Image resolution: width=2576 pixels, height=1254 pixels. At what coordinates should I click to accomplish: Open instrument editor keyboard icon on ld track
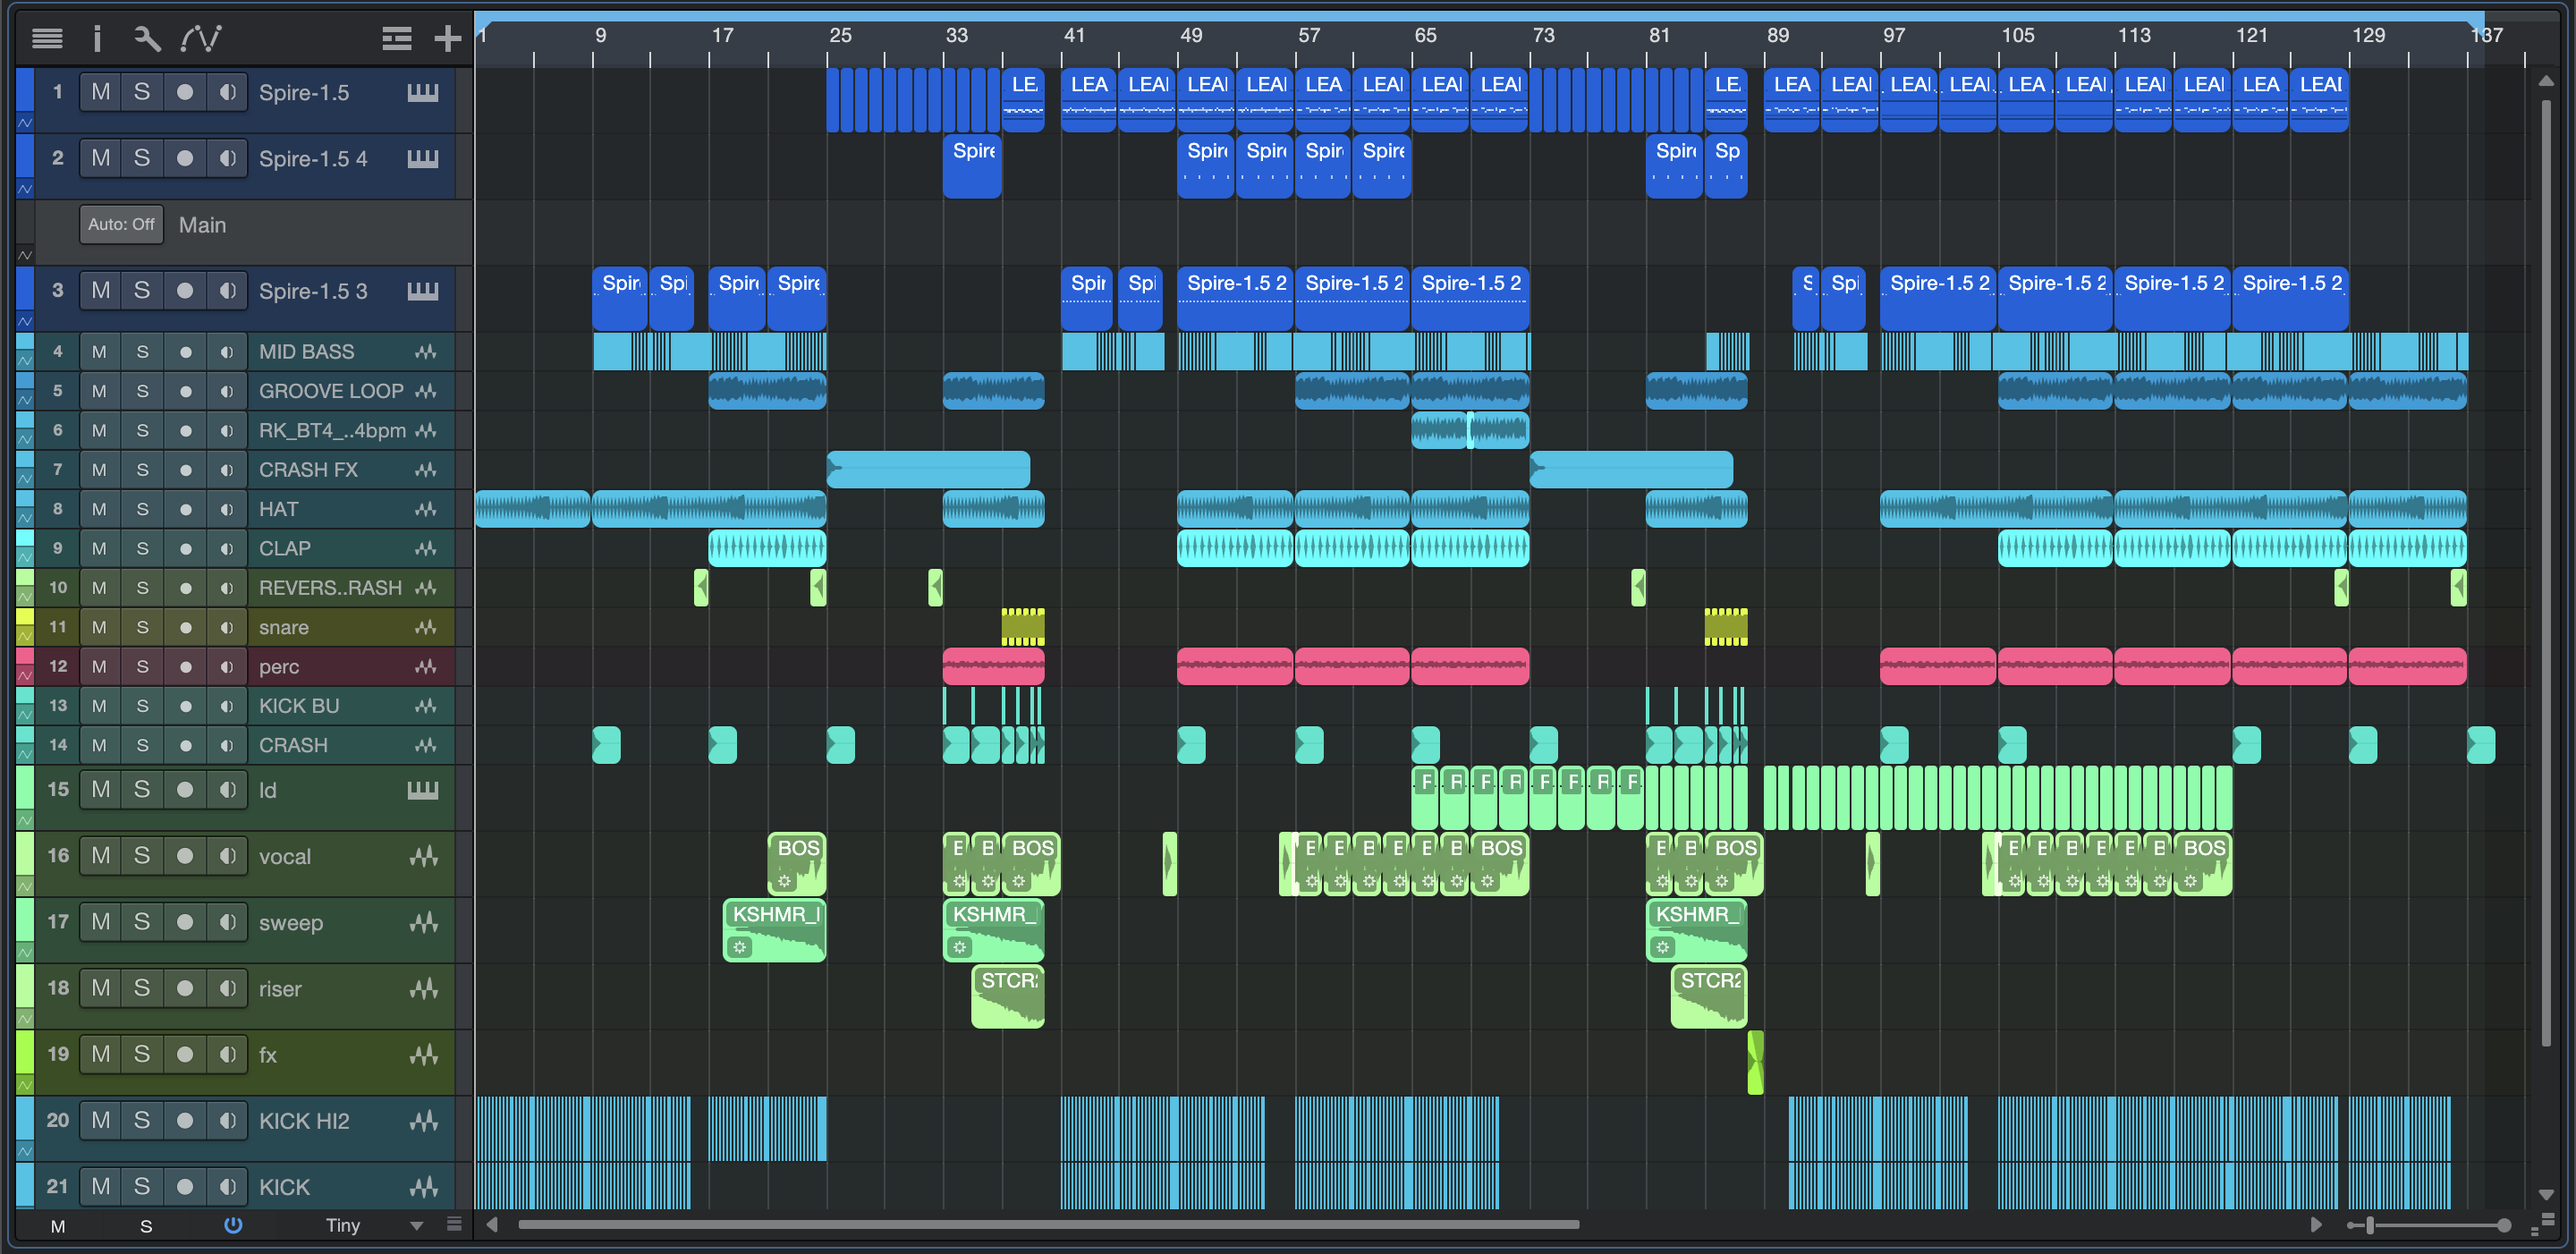pos(423,790)
